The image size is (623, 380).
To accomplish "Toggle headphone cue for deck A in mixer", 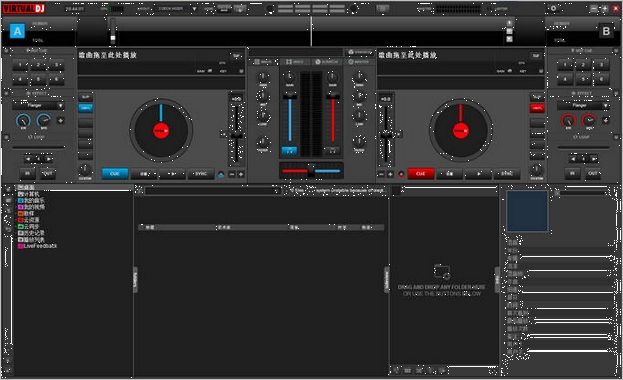I will pos(289,151).
